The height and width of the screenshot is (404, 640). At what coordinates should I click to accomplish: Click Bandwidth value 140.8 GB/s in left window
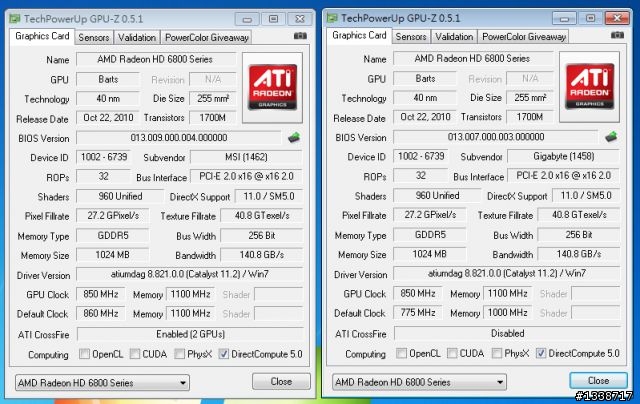pyautogui.click(x=262, y=255)
